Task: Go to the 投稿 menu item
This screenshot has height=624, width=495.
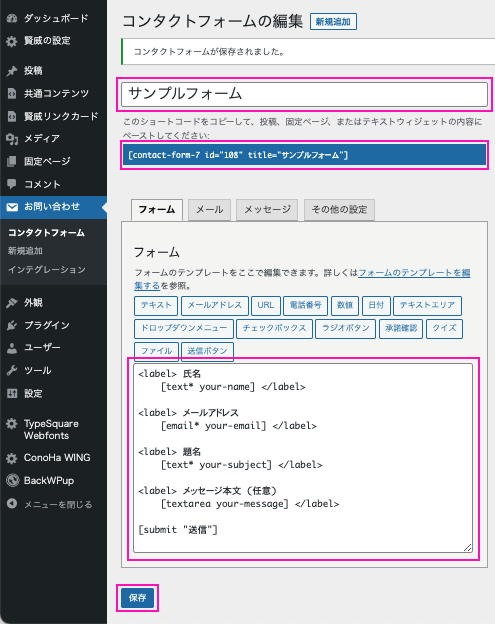Action: pyautogui.click(x=53, y=71)
